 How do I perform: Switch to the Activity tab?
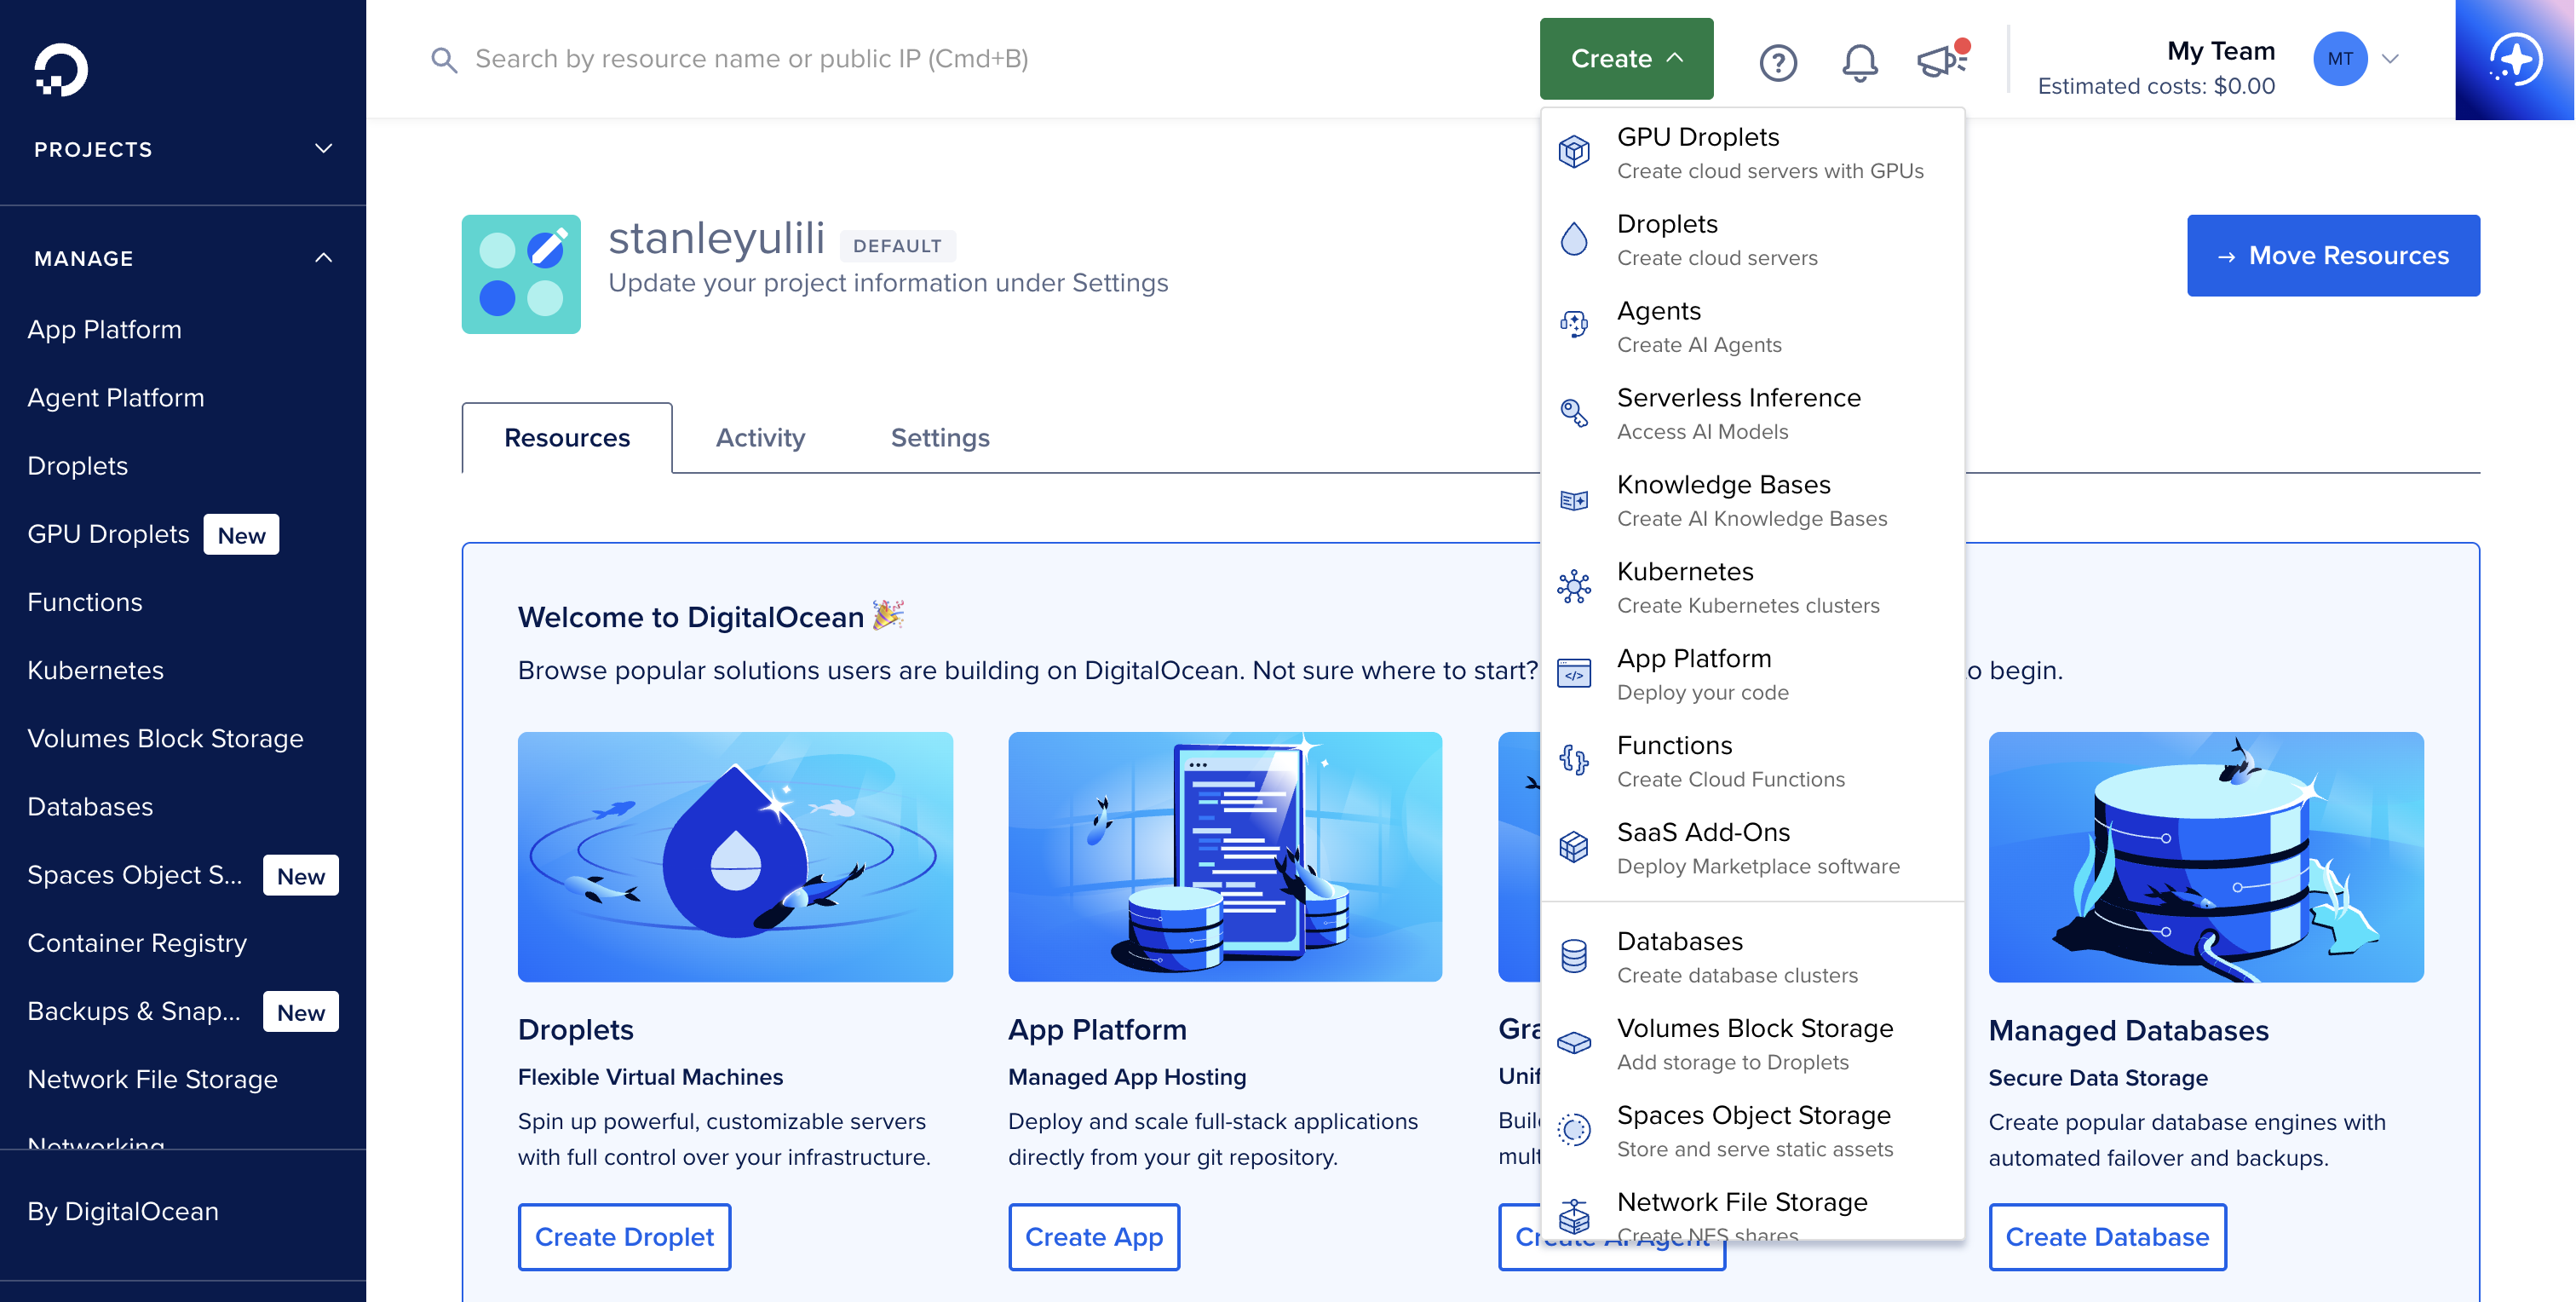760,437
